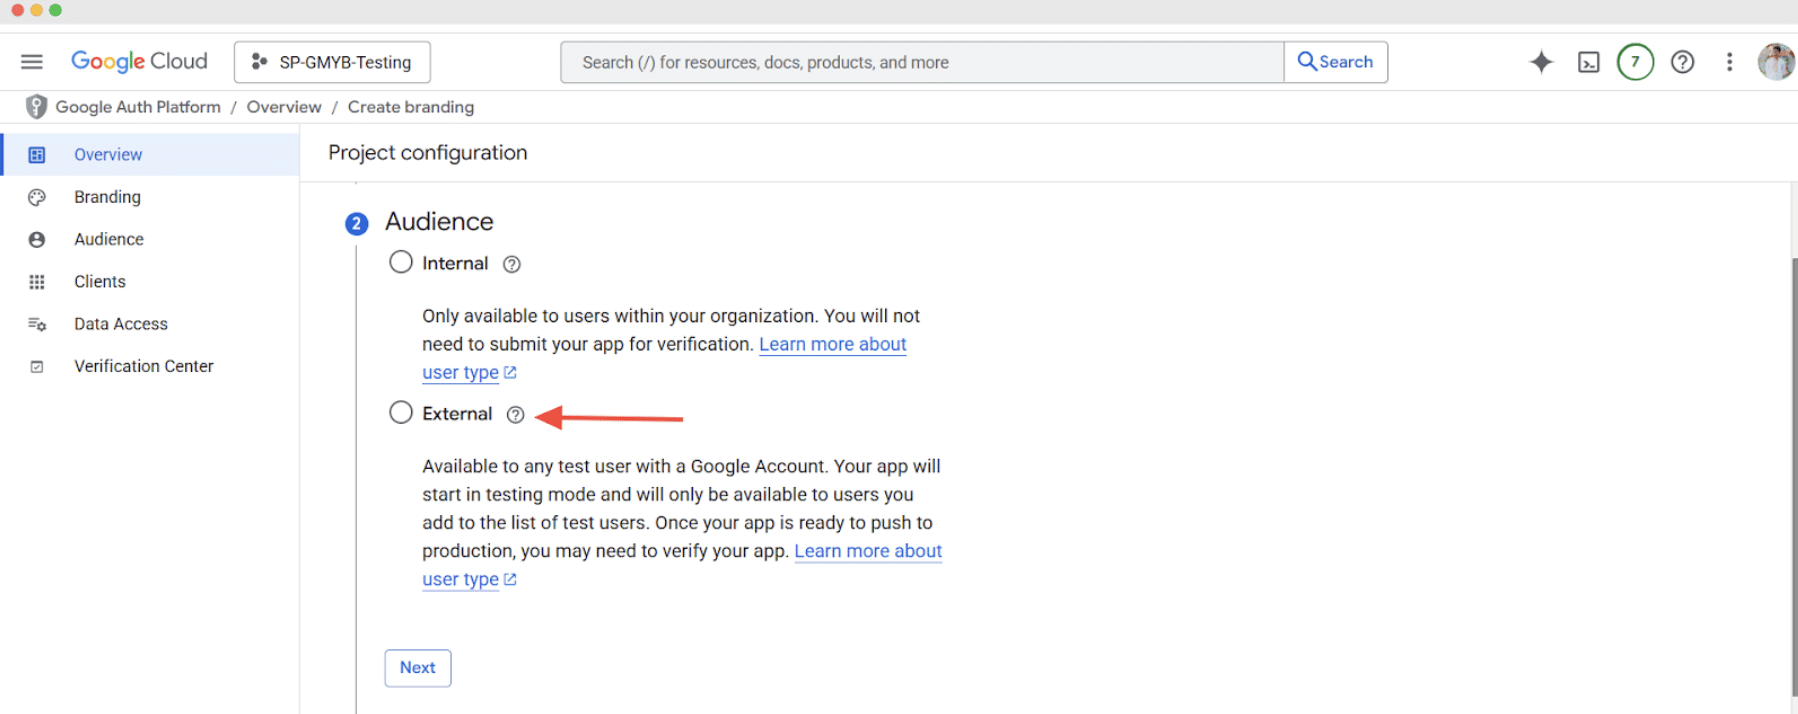Screen dimensions: 1798x714
Task: Click the Project configuration heading
Action: 428,153
